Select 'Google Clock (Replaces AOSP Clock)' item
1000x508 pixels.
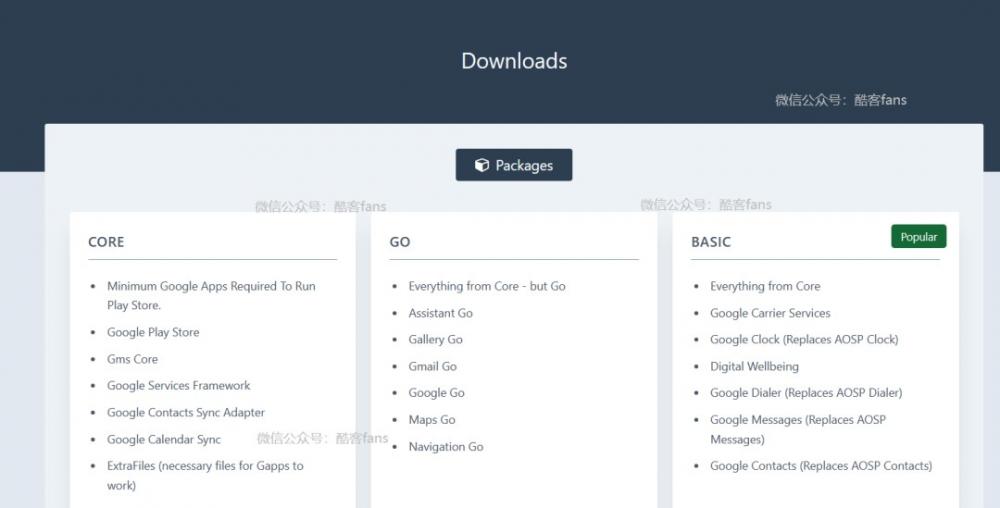click(804, 340)
